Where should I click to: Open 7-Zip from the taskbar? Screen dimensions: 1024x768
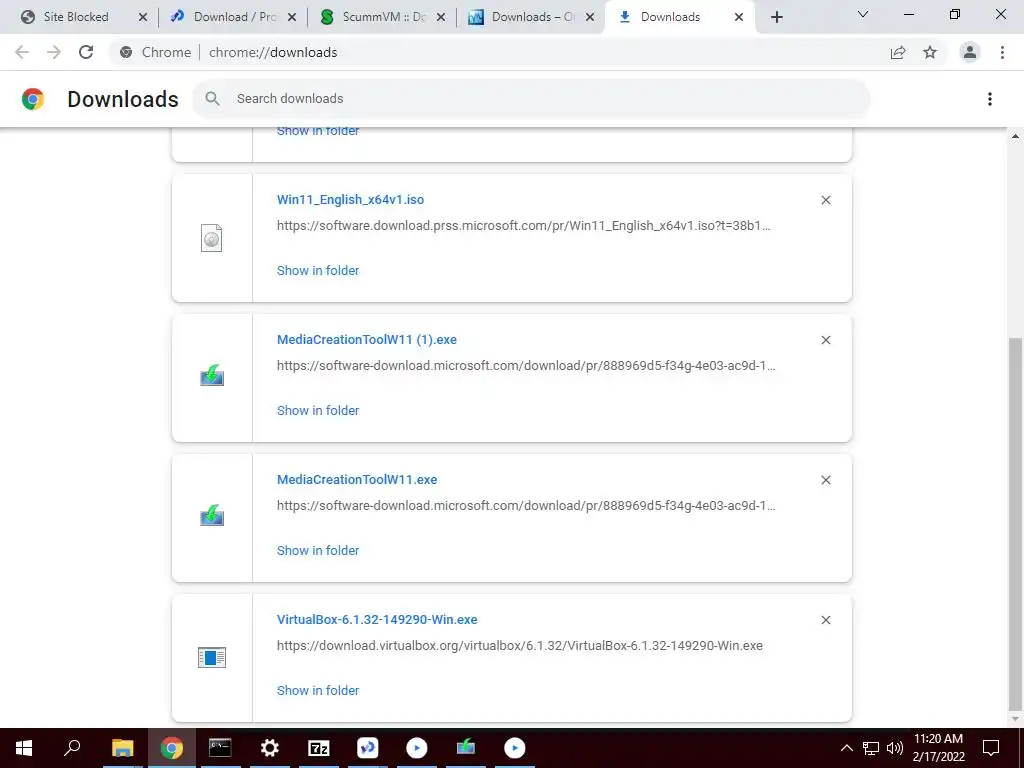tap(319, 748)
